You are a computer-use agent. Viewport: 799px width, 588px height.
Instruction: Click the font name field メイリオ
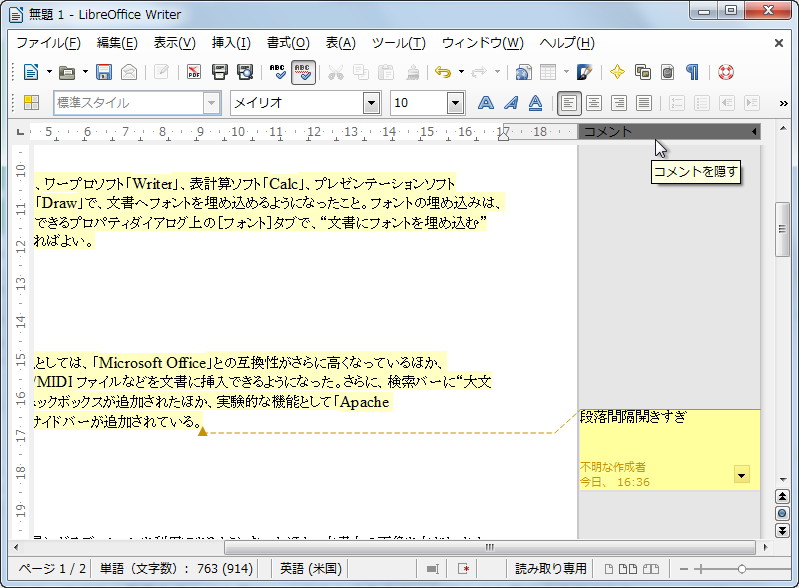[x=297, y=103]
